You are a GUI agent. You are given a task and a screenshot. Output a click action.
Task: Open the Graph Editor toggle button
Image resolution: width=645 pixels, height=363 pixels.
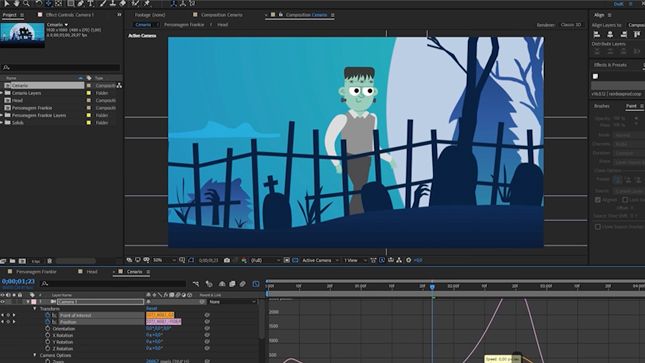pos(256,284)
